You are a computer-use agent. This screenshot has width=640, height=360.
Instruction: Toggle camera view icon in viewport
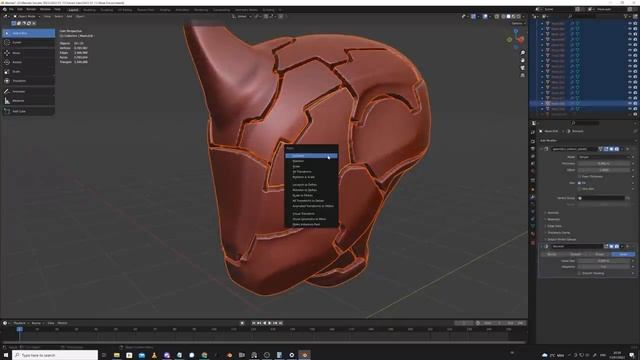[522, 68]
